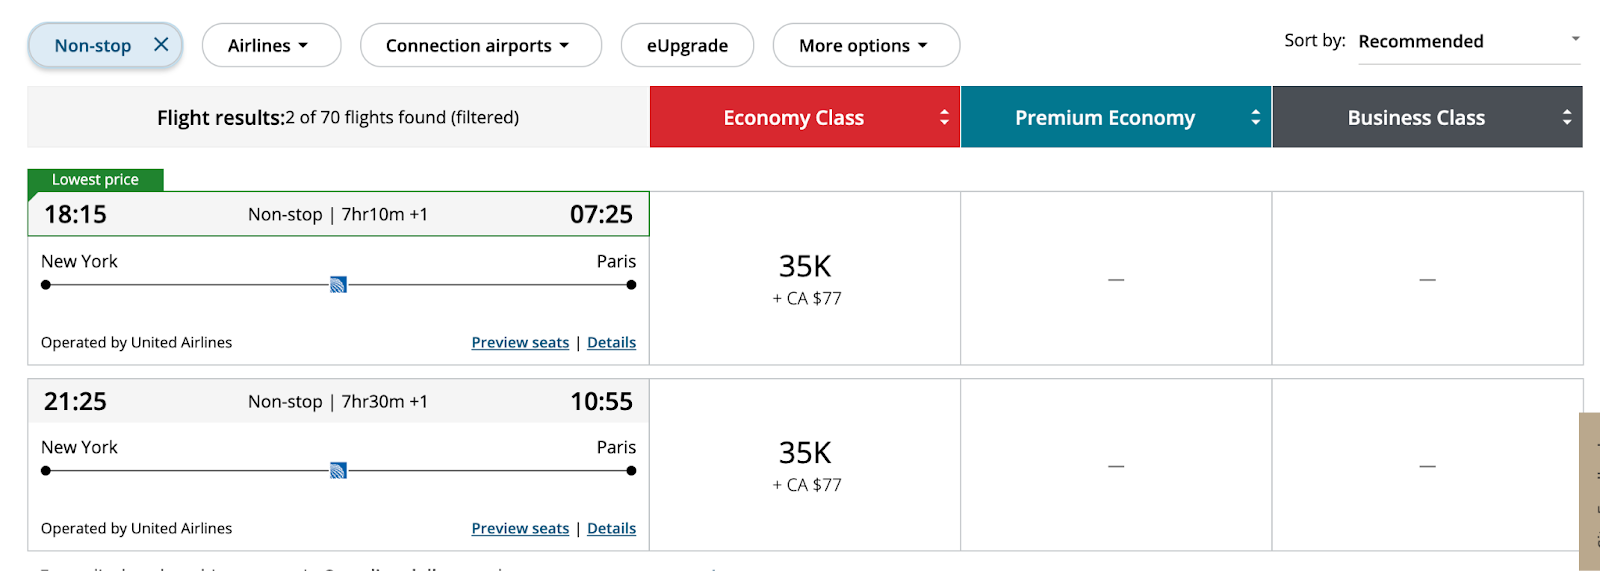The height and width of the screenshot is (571, 1600).
Task: Click sort arrows on Business Class header
Action: pyautogui.click(x=1566, y=118)
